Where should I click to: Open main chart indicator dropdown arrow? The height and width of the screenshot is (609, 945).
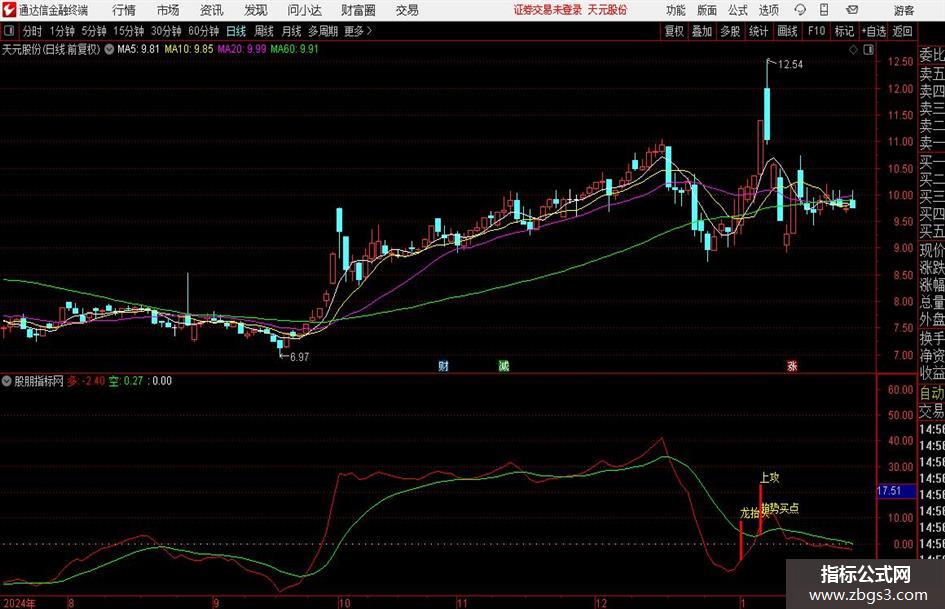click(x=109, y=49)
